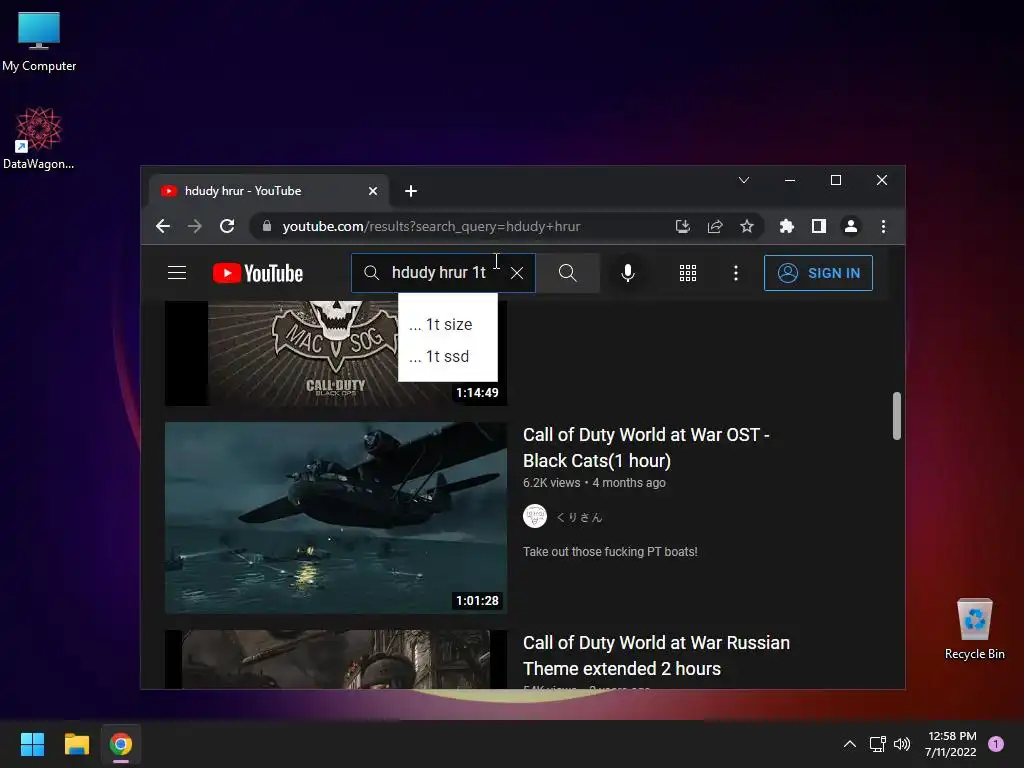
Task: Open the network tray icon
Action: pyautogui.click(x=877, y=744)
